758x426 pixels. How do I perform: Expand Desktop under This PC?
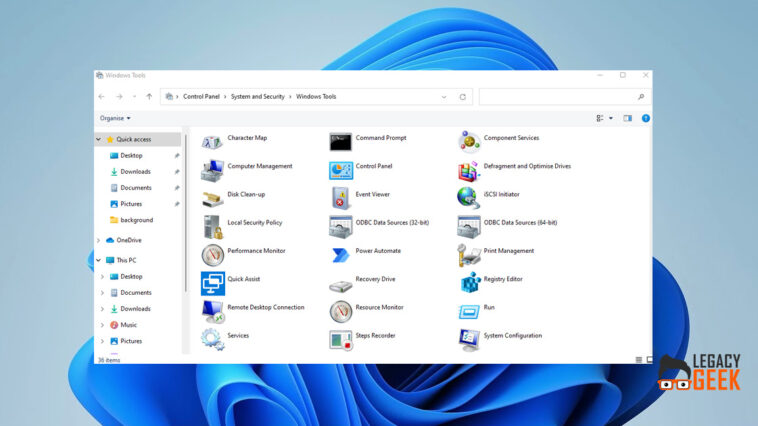102,277
